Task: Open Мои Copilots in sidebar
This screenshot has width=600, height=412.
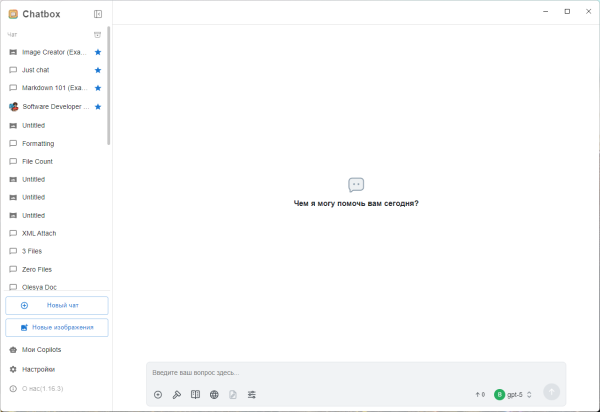Action: click(41, 350)
